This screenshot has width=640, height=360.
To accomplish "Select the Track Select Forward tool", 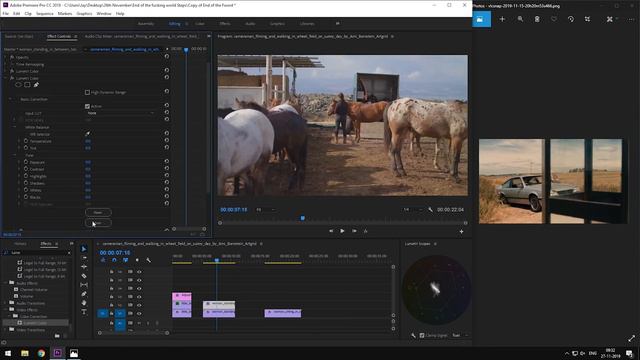I will pyautogui.click(x=84, y=258).
